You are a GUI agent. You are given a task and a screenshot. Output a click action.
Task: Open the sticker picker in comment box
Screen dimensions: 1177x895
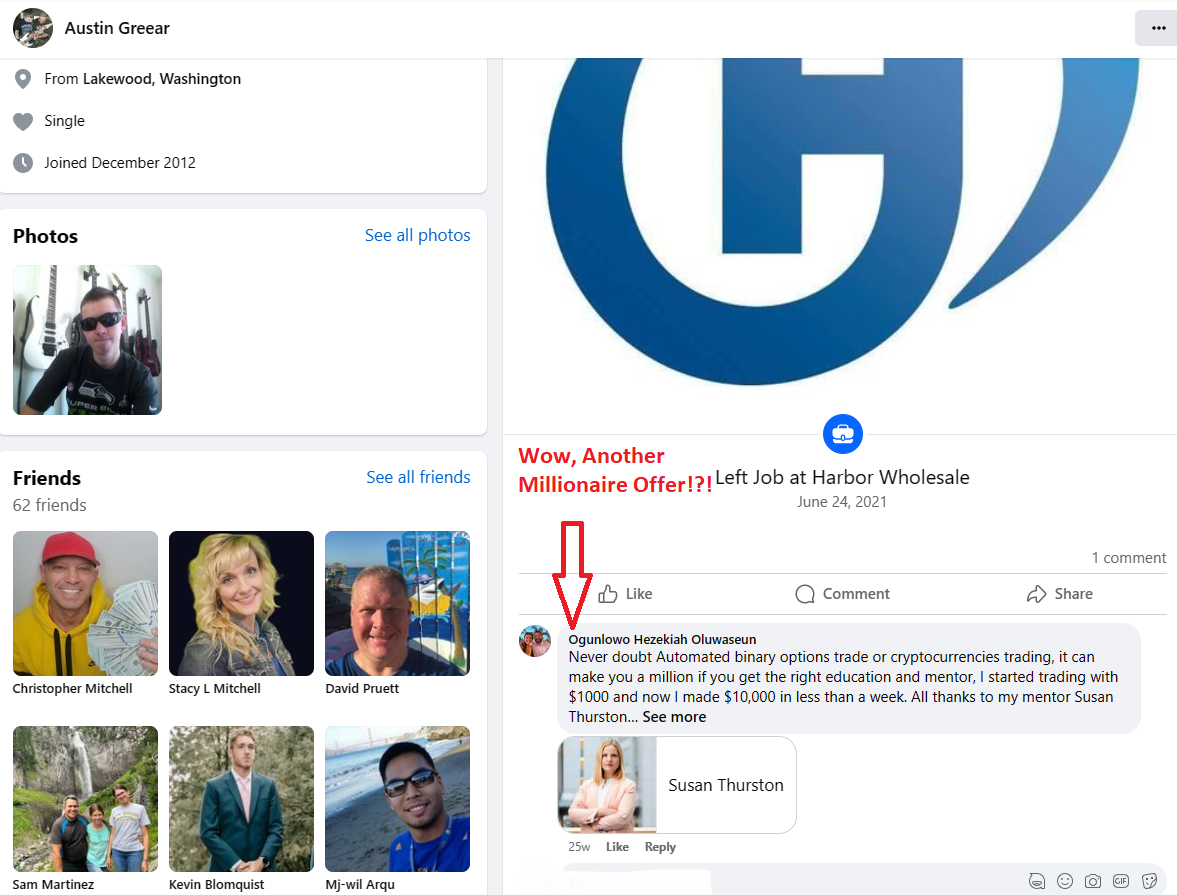(1149, 881)
